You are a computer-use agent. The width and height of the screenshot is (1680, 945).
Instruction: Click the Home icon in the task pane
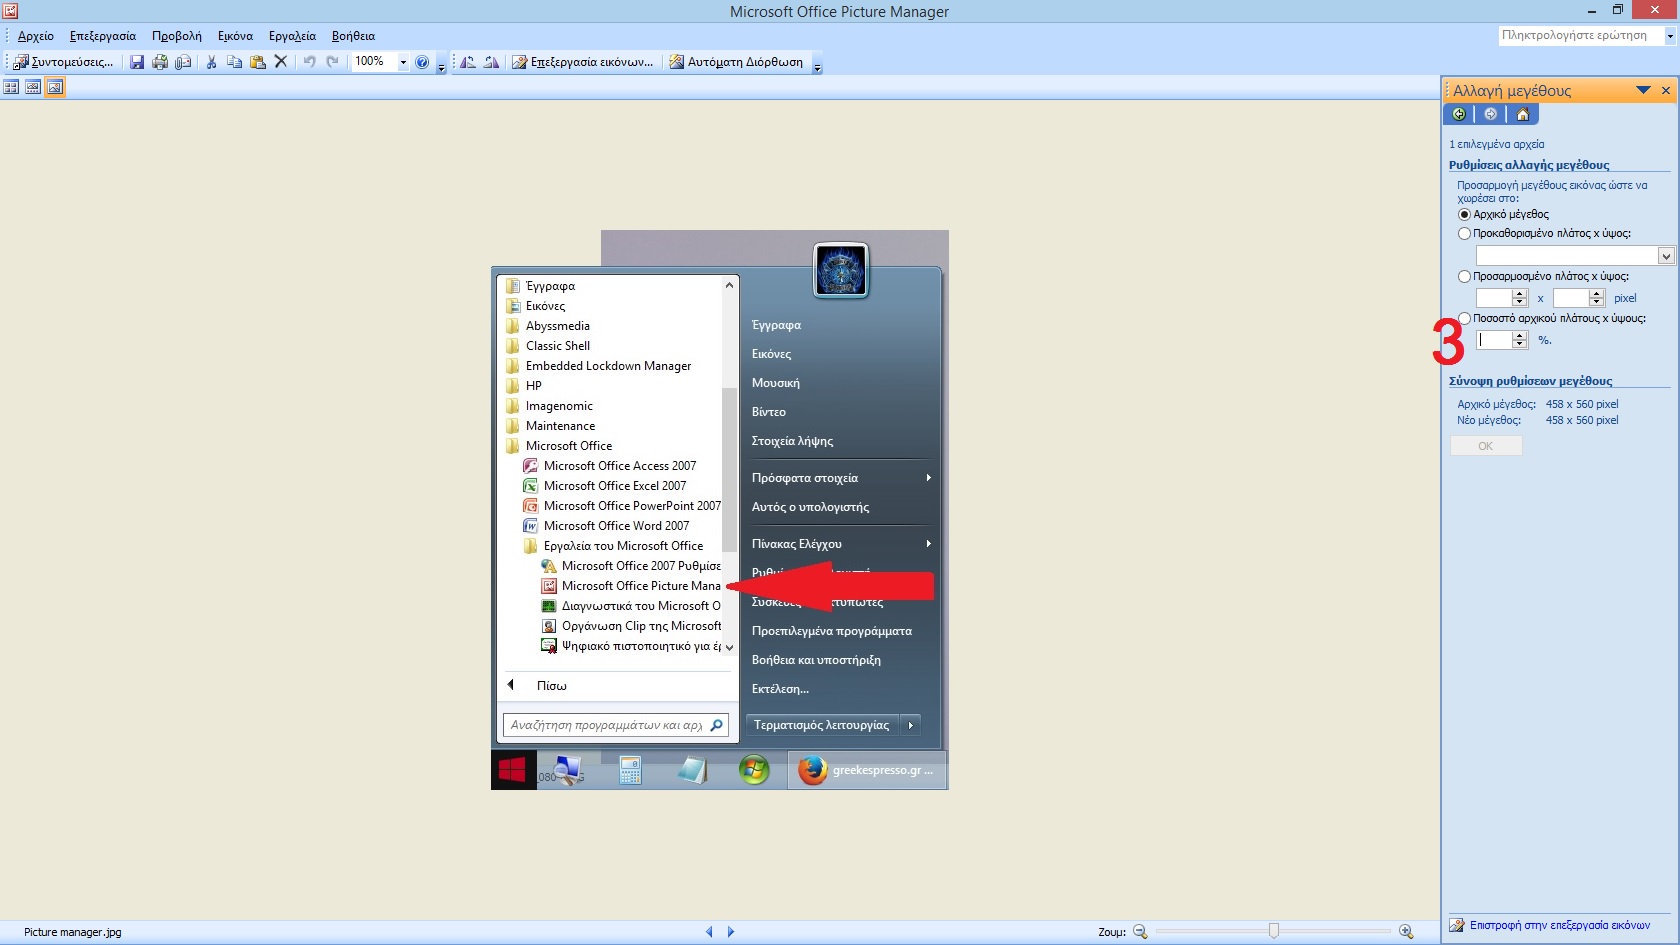[1522, 114]
